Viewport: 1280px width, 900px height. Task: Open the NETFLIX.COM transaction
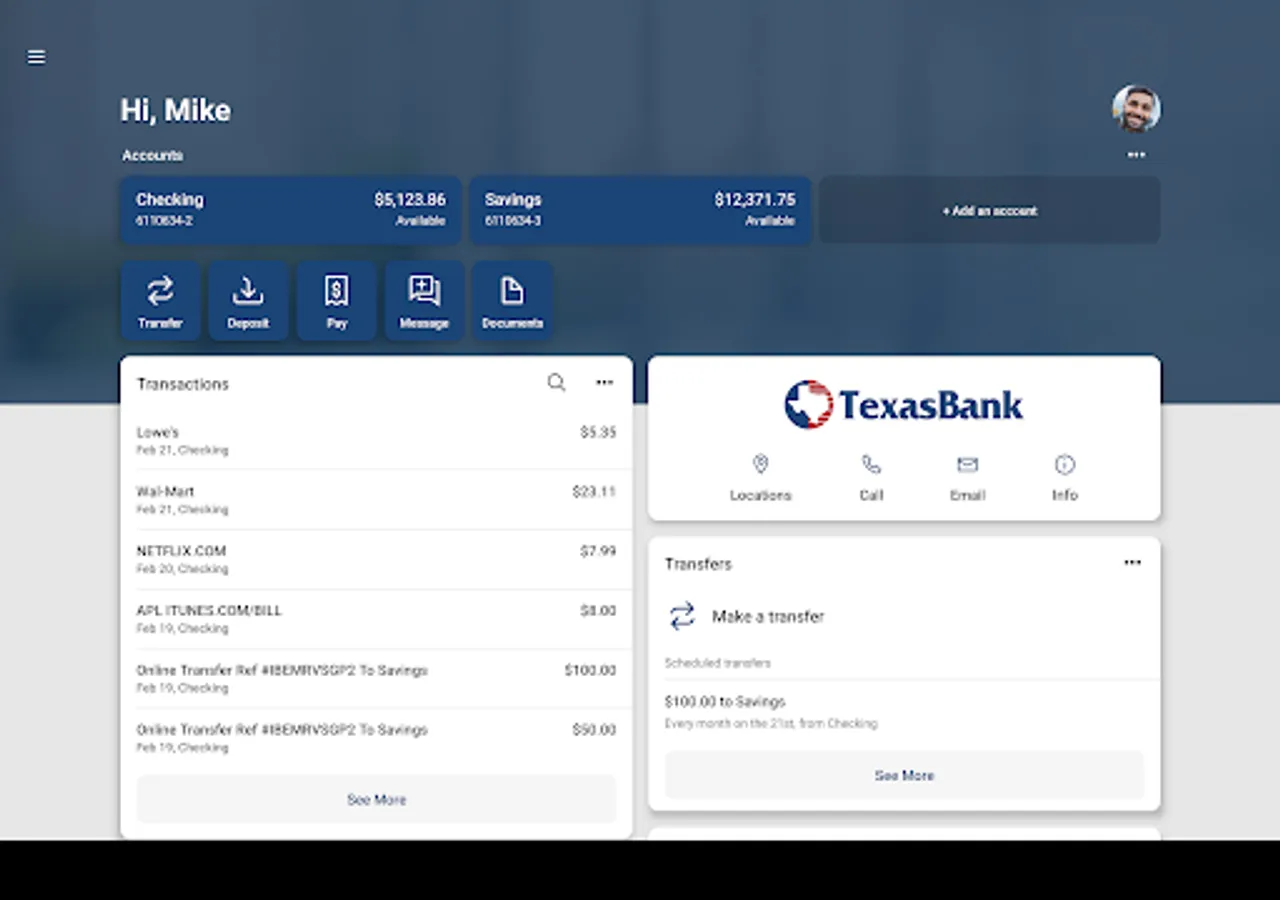point(376,559)
